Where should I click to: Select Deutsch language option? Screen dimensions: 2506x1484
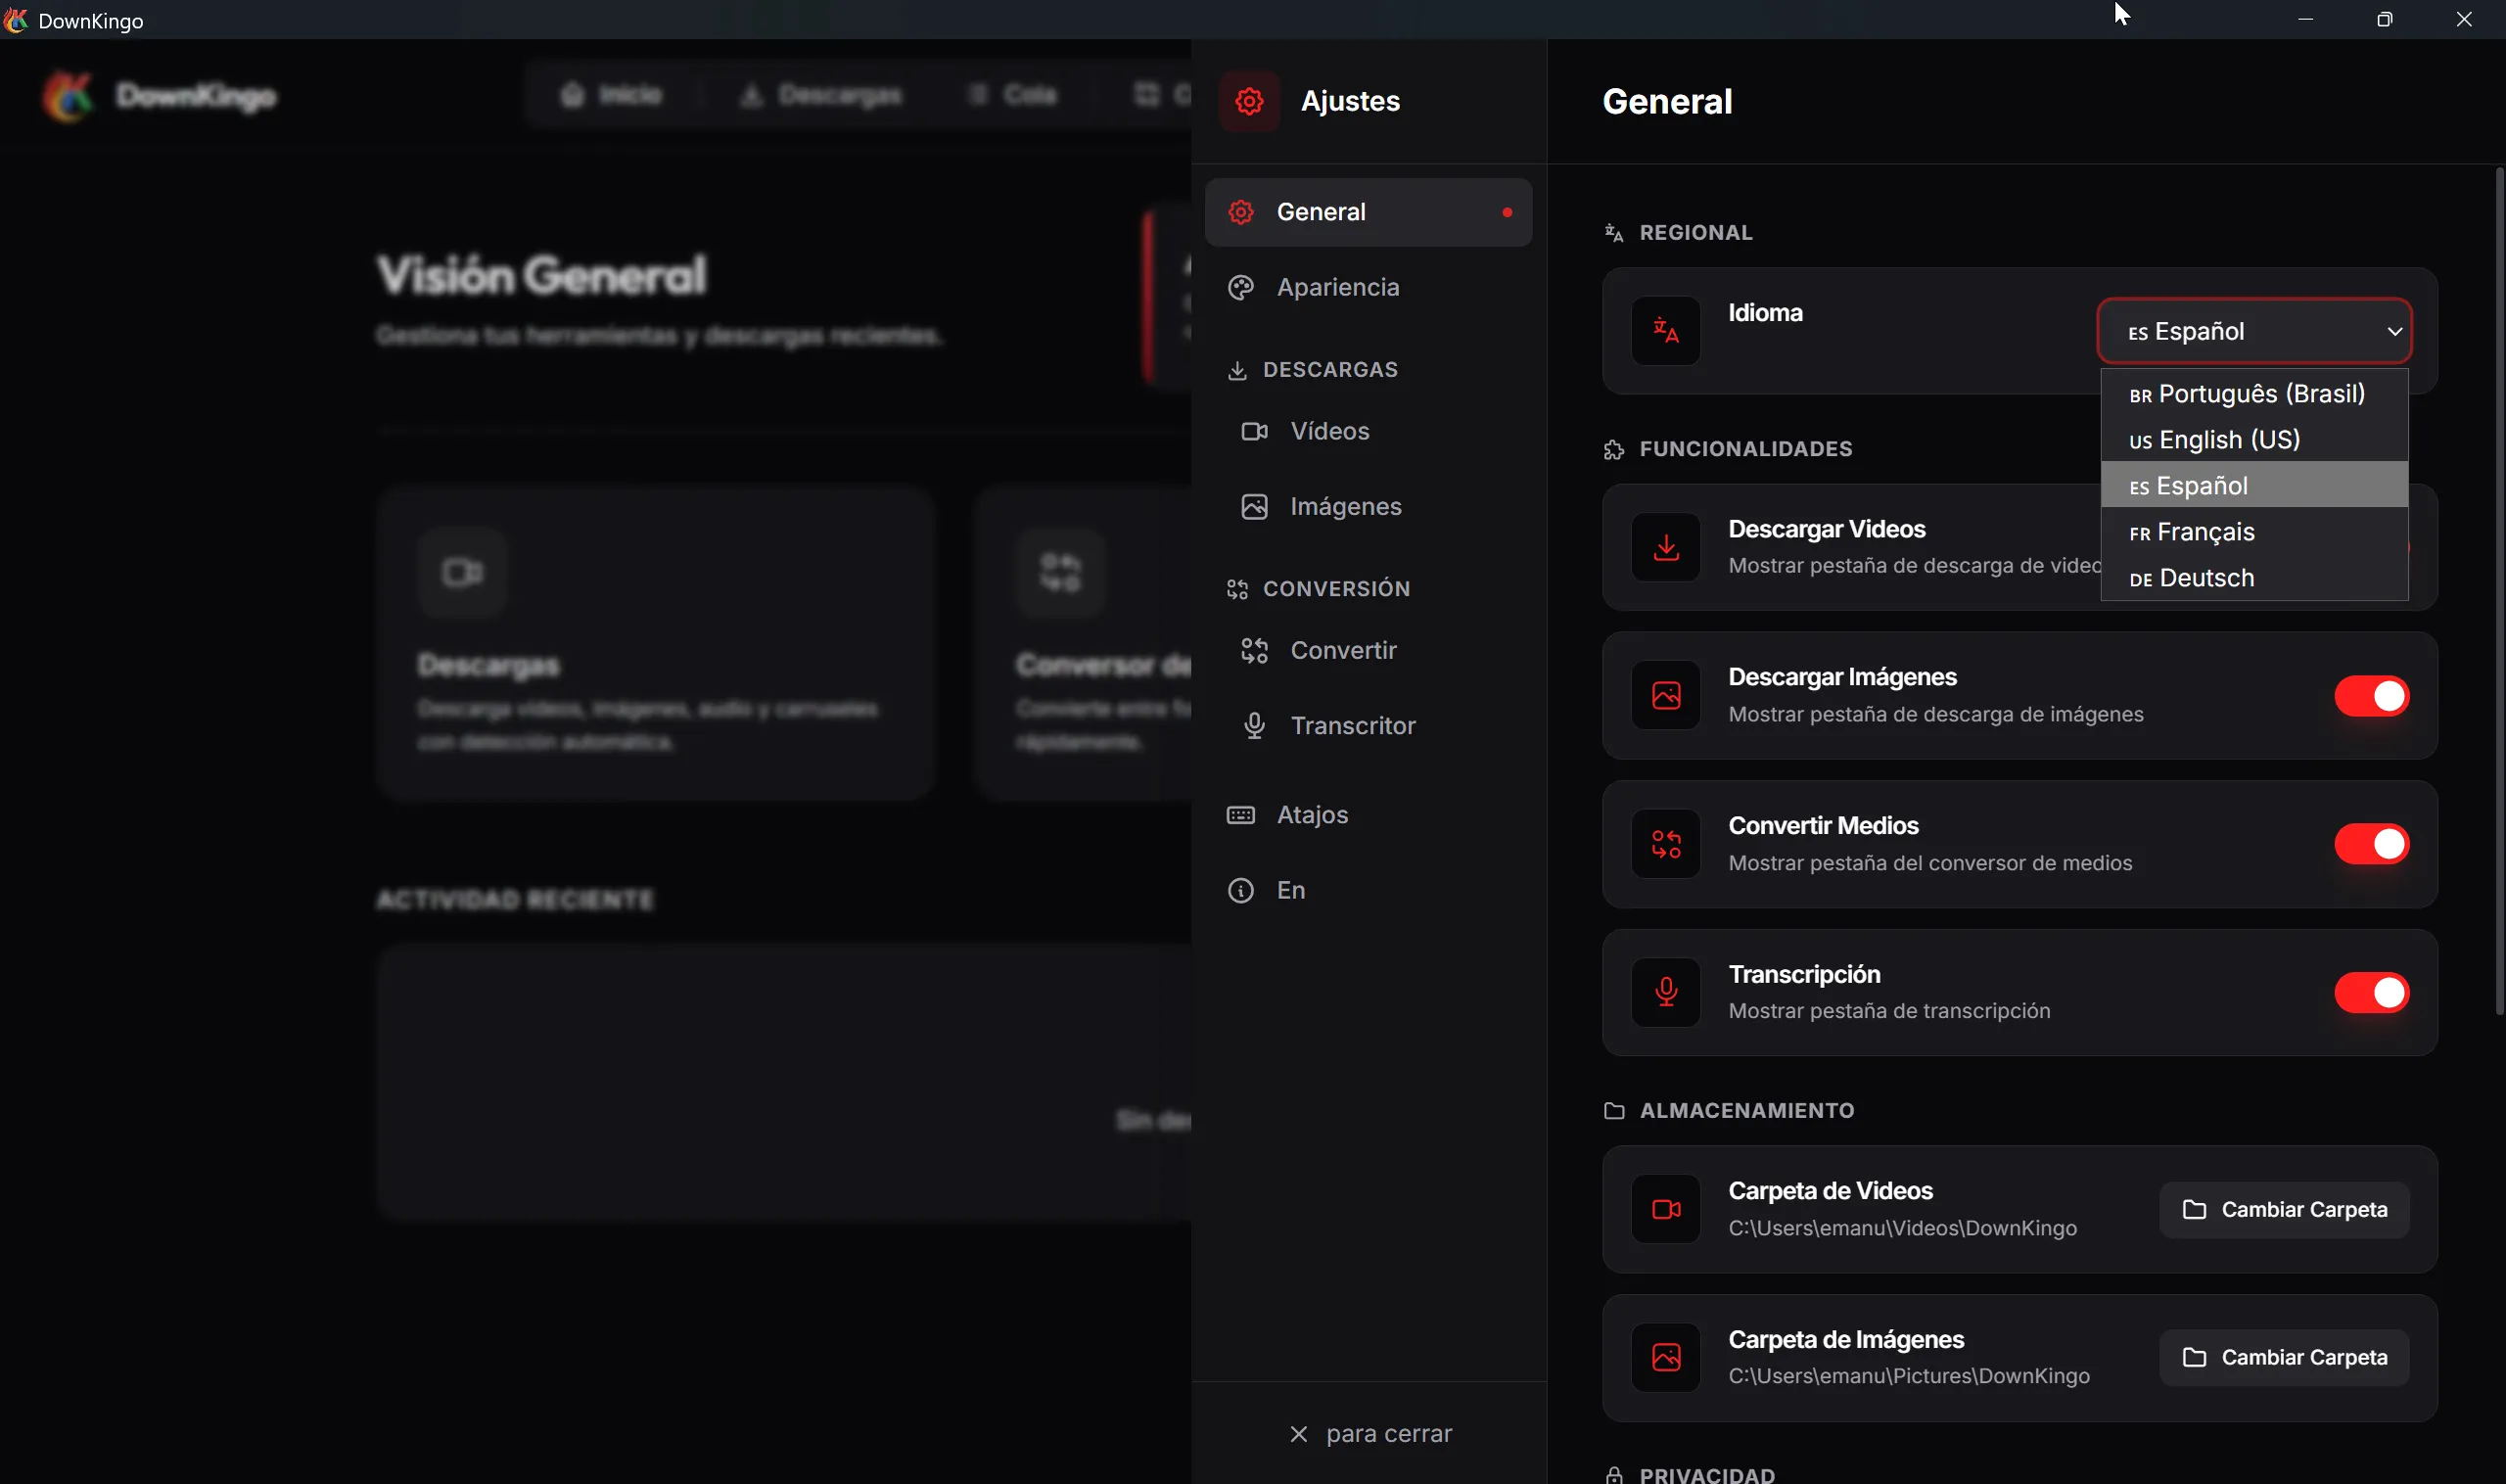2254,577
